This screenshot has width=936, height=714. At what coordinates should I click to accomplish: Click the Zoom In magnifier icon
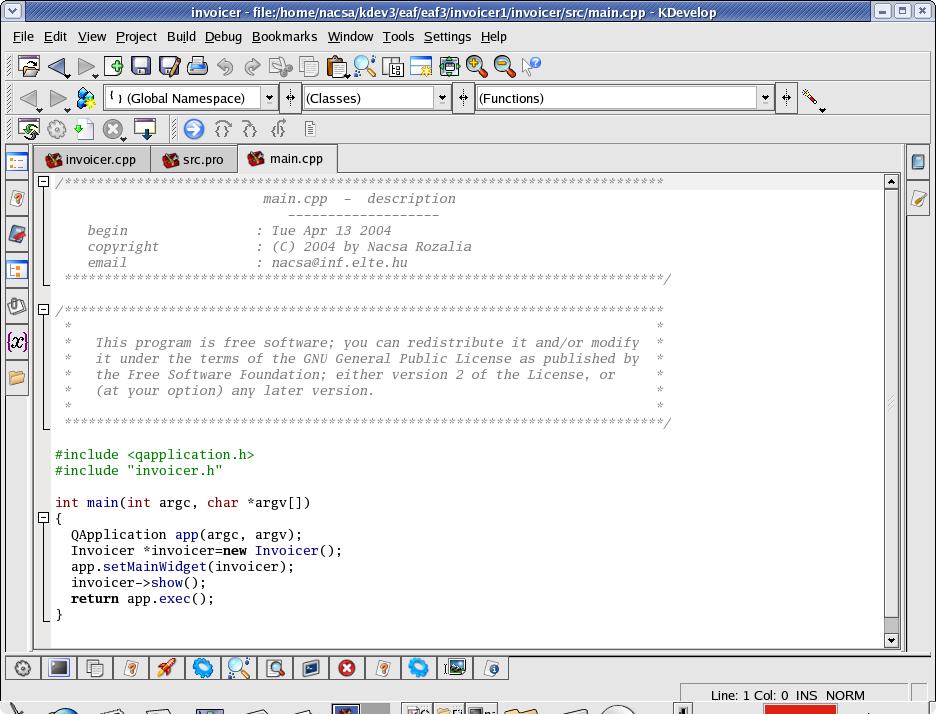click(x=476, y=66)
